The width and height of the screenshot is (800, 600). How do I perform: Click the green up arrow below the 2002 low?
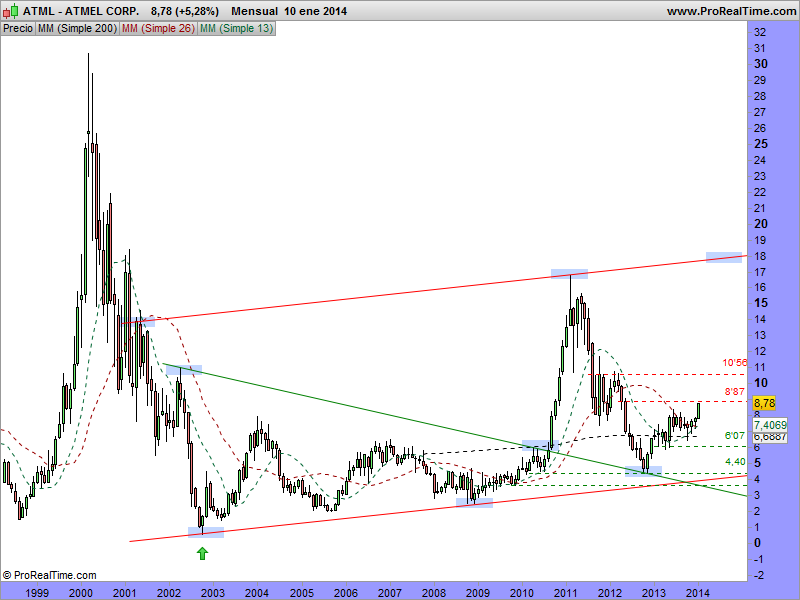tap(203, 553)
